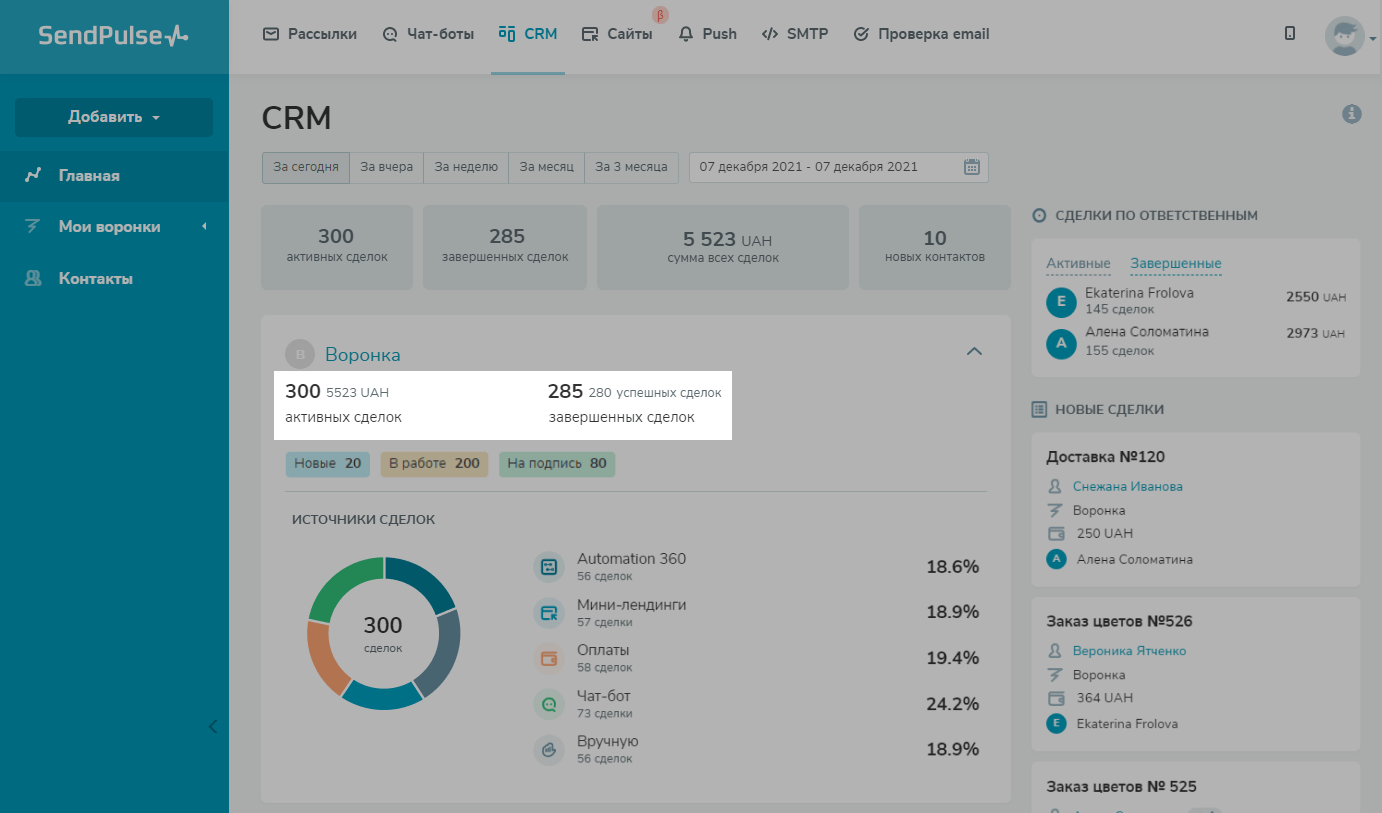Screen dimensions: 1382x813
Task: Click the Мини-лендинги source icon
Action: pyautogui.click(x=549, y=613)
